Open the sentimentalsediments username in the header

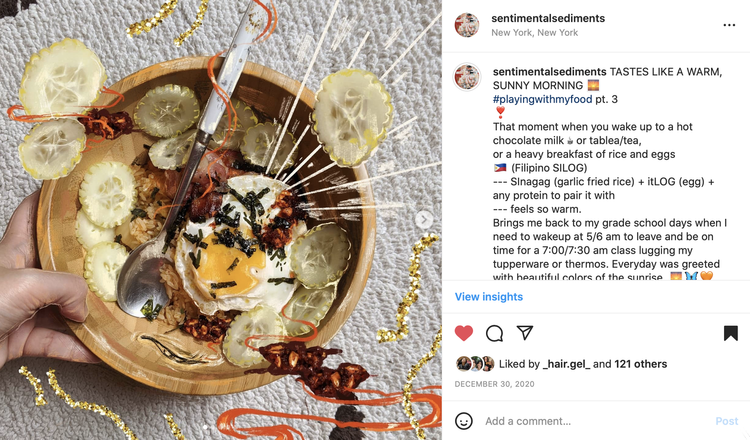pos(548,18)
